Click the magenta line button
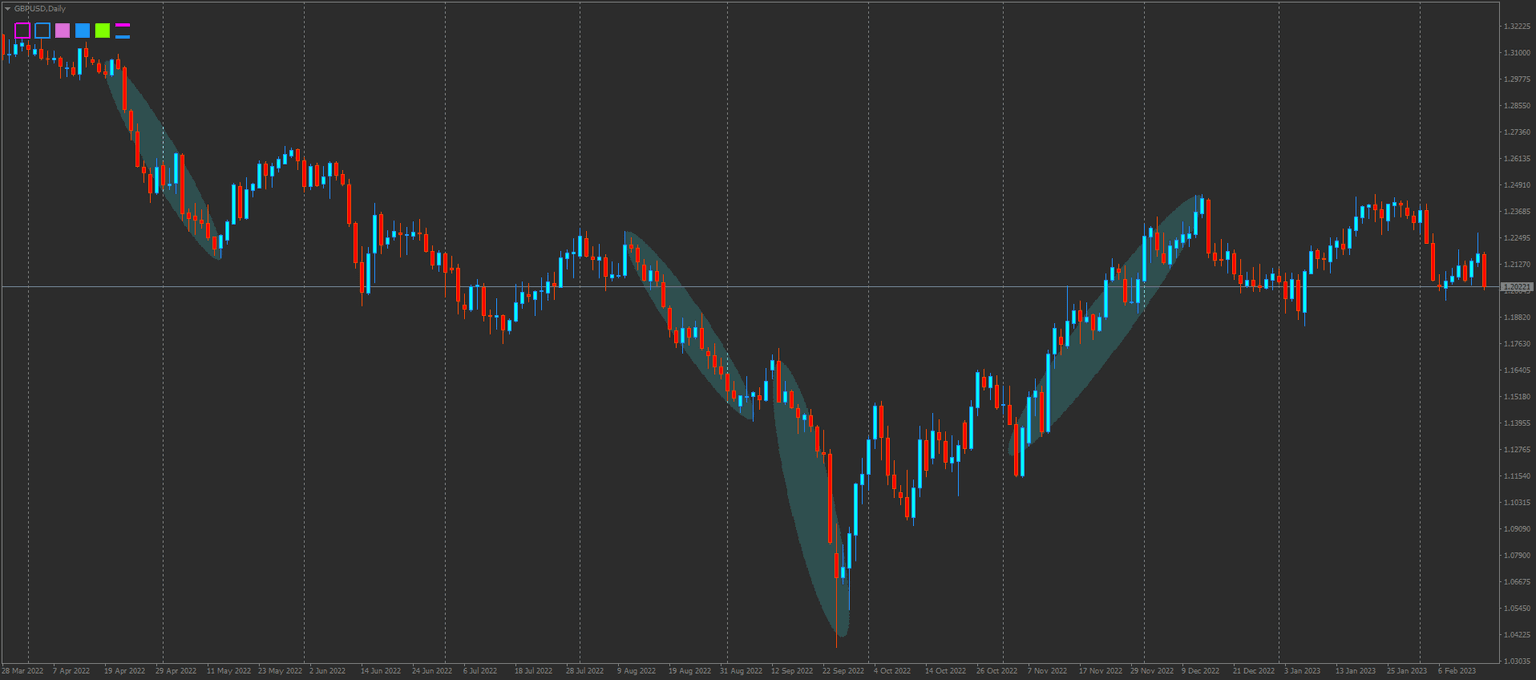Screen dimensions: 1536x680 pos(122,25)
